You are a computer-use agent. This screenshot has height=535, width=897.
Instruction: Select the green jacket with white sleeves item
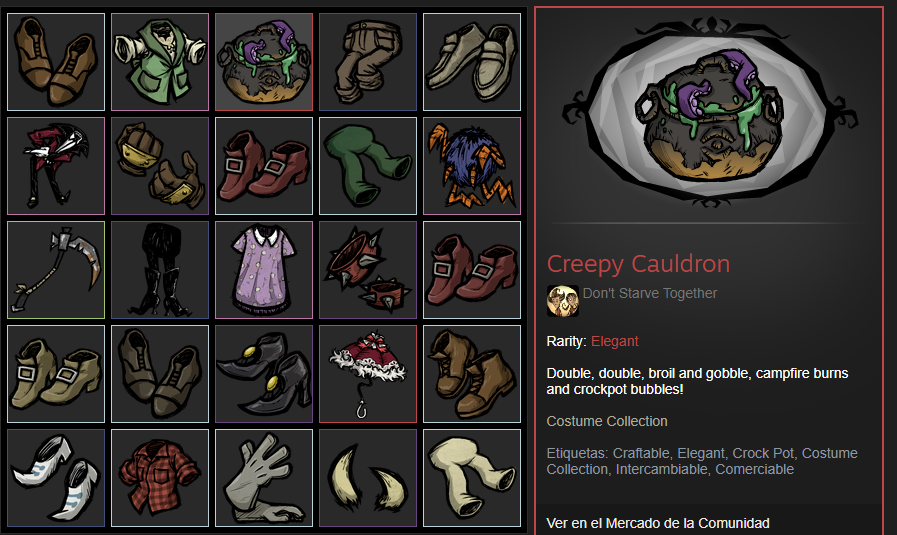click(160, 62)
